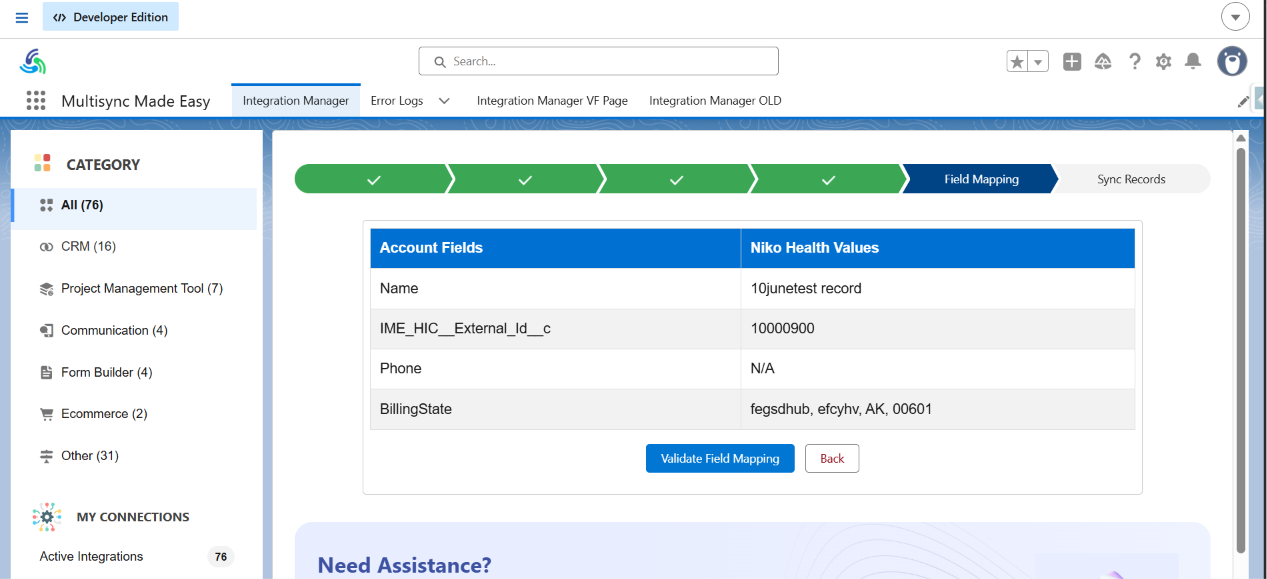This screenshot has height=579, width=1267.
Task: Open Active Integrations link
Action: click(91, 556)
